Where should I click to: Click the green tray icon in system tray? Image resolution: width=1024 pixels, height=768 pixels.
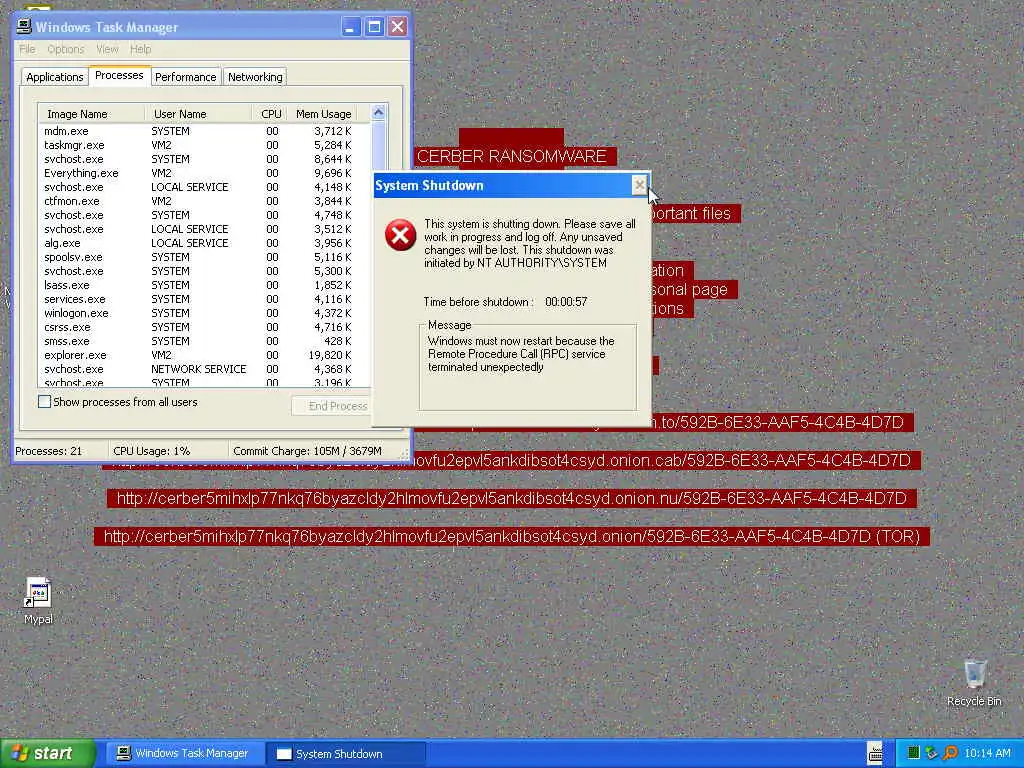914,753
